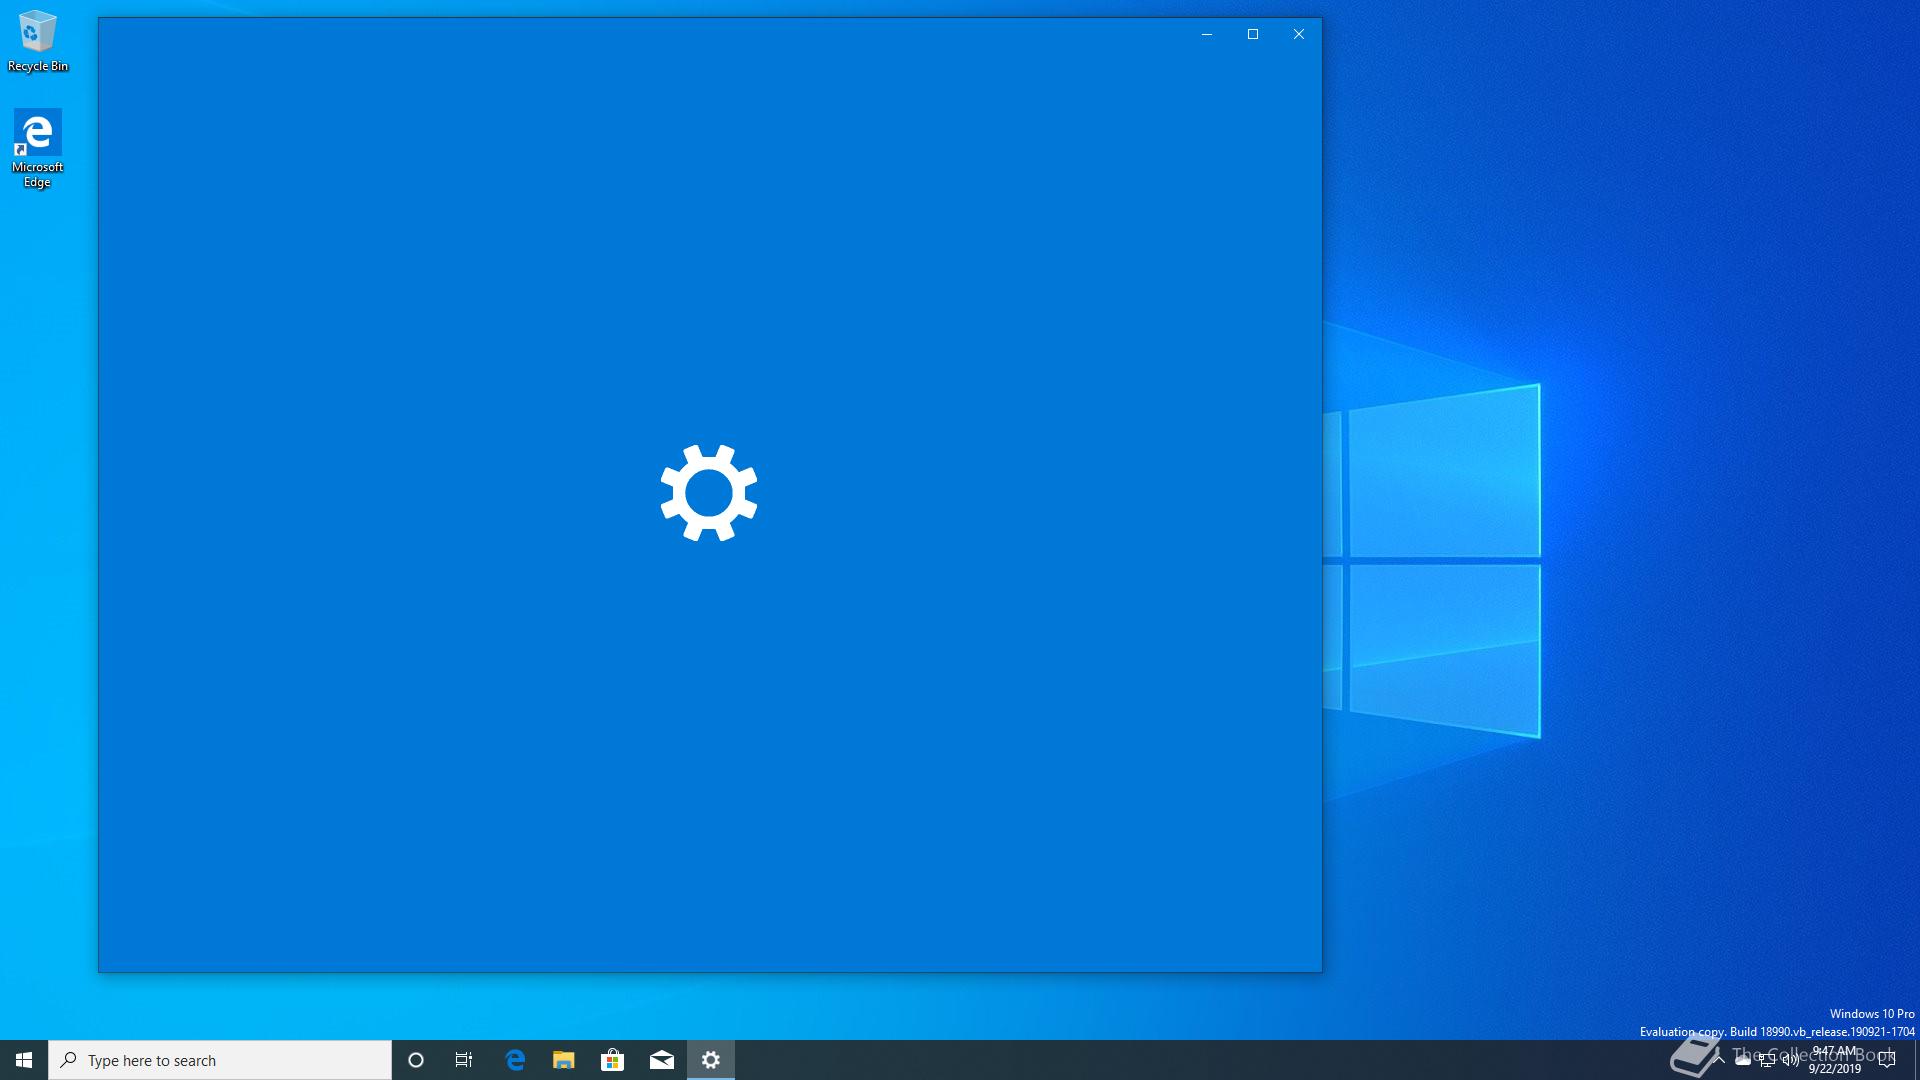Open Microsoft Store from the taskbar
The height and width of the screenshot is (1080, 1920).
pos(612,1060)
